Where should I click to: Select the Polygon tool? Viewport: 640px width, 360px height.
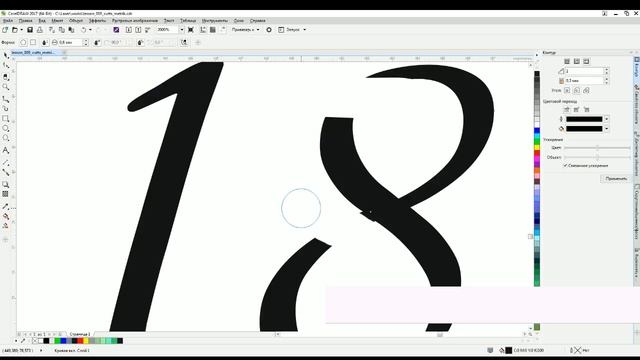6,138
